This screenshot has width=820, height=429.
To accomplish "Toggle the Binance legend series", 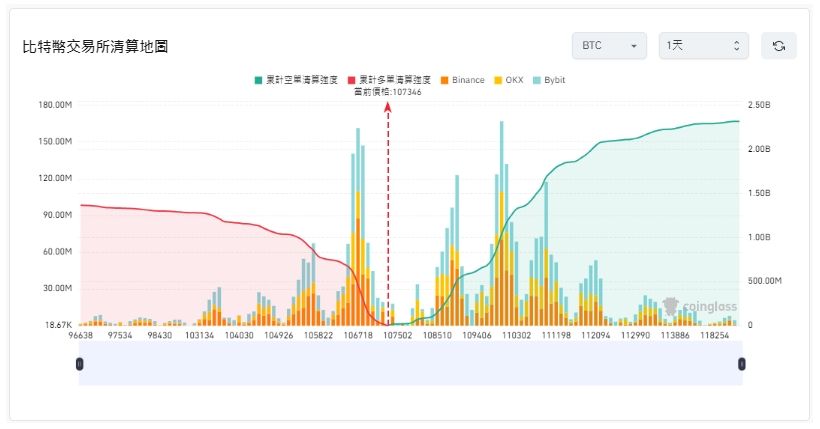I will click(x=462, y=80).
